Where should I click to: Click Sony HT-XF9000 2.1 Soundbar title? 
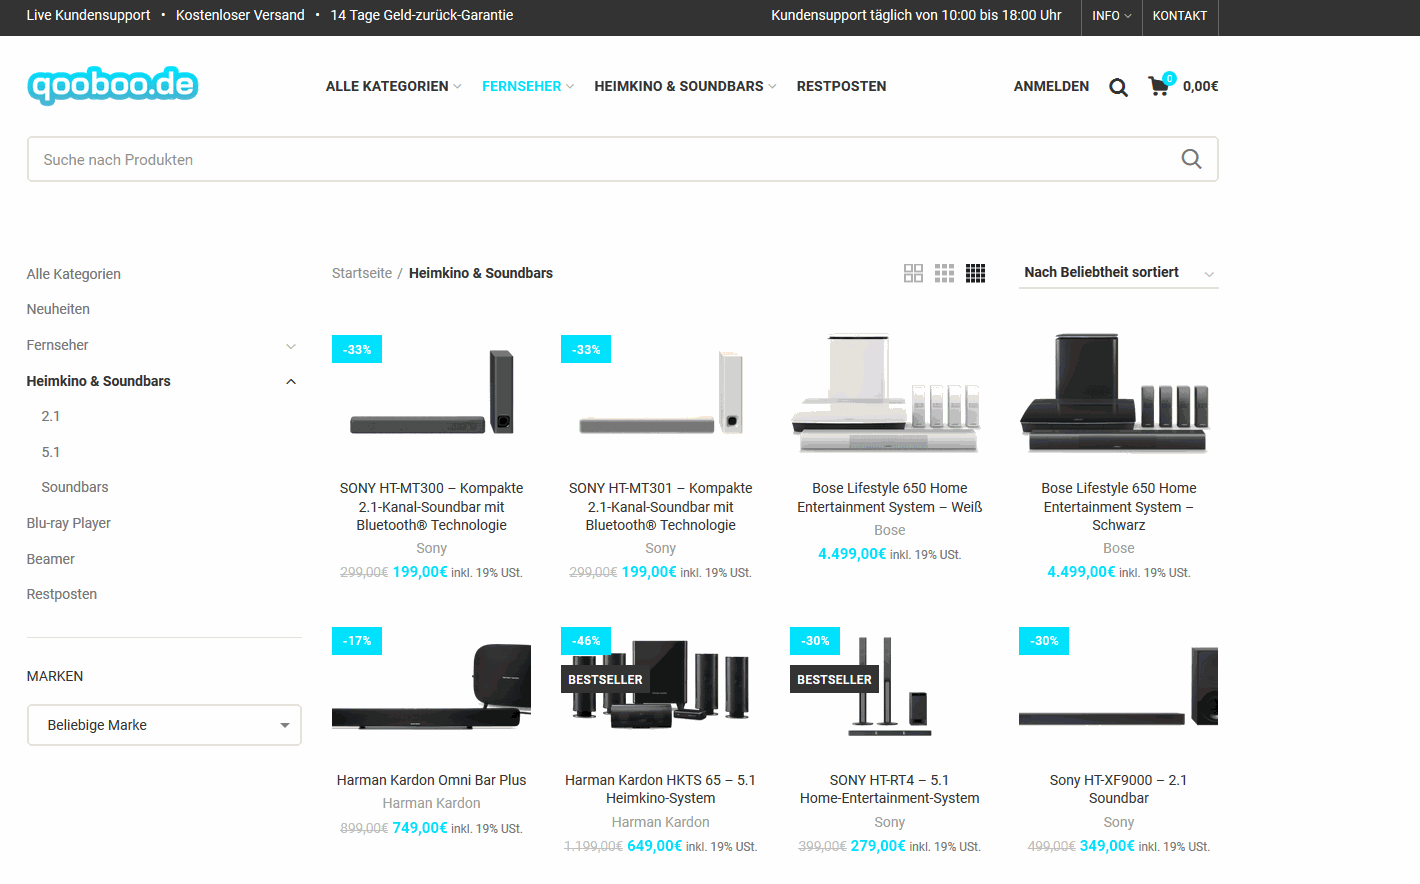1118,789
